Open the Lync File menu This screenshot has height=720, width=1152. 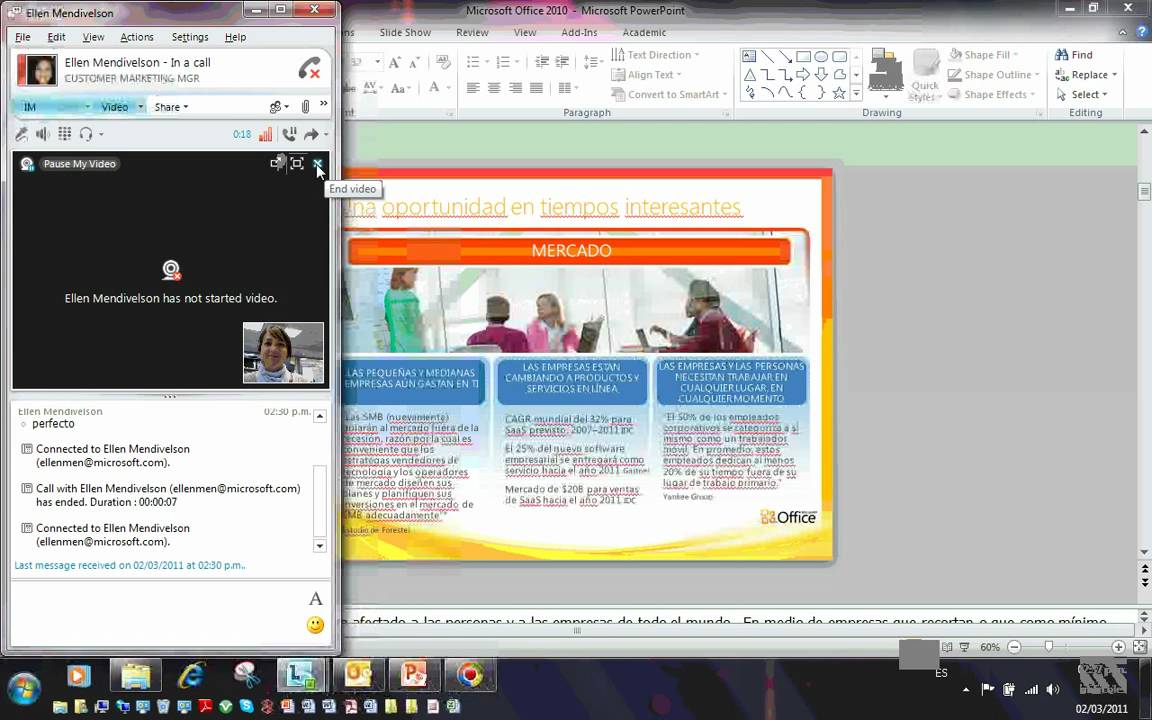point(23,37)
